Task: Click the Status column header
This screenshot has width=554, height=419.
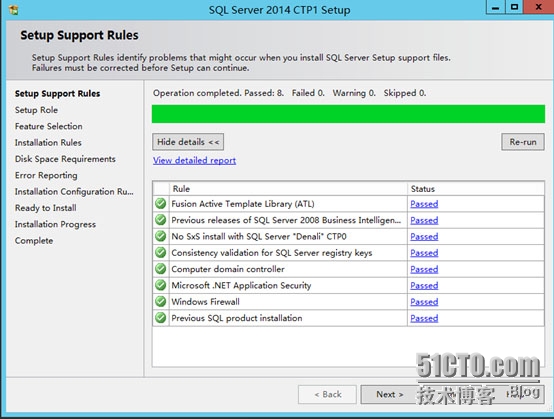Action: click(x=476, y=189)
